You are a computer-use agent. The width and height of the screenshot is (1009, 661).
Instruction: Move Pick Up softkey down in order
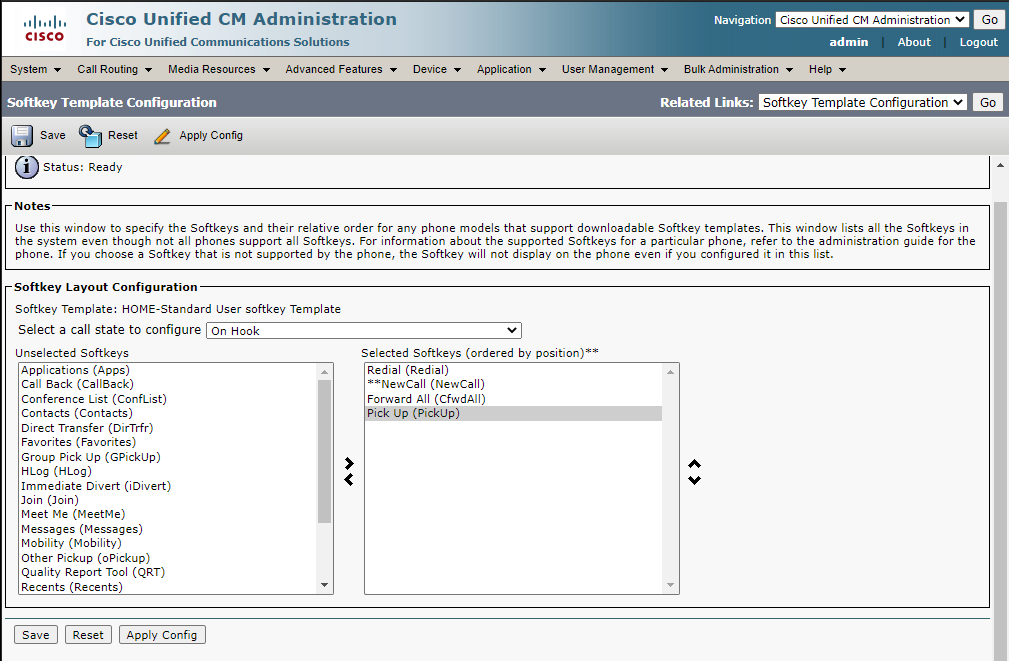coord(694,479)
